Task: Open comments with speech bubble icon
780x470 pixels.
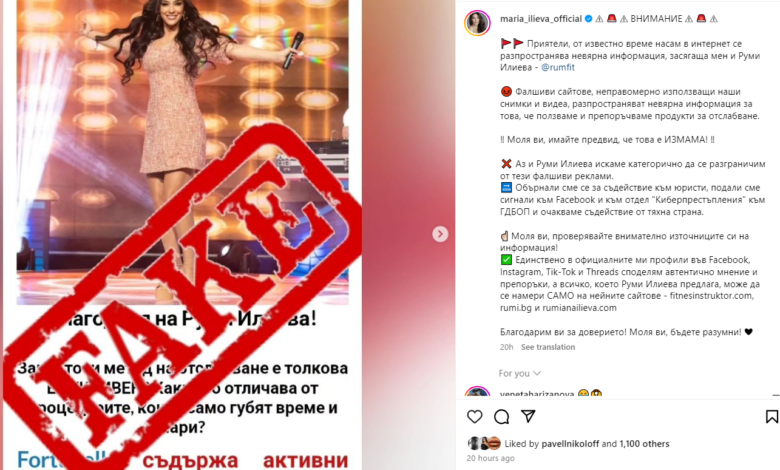Action: click(x=501, y=417)
